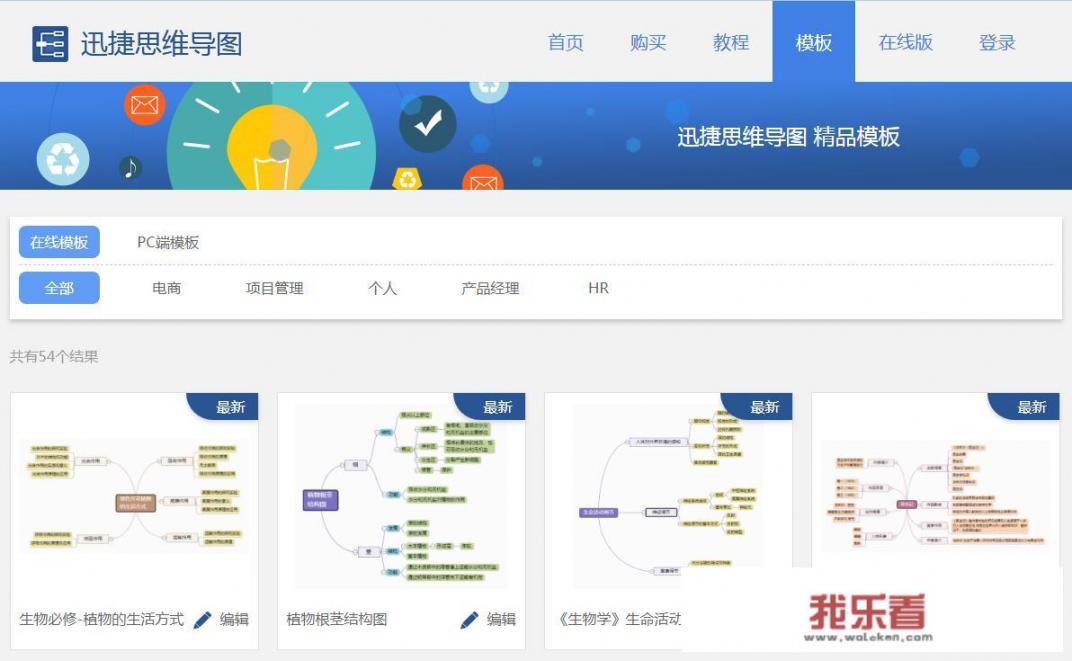Open the 植物根茎结构图 template thumbnail

click(x=401, y=496)
